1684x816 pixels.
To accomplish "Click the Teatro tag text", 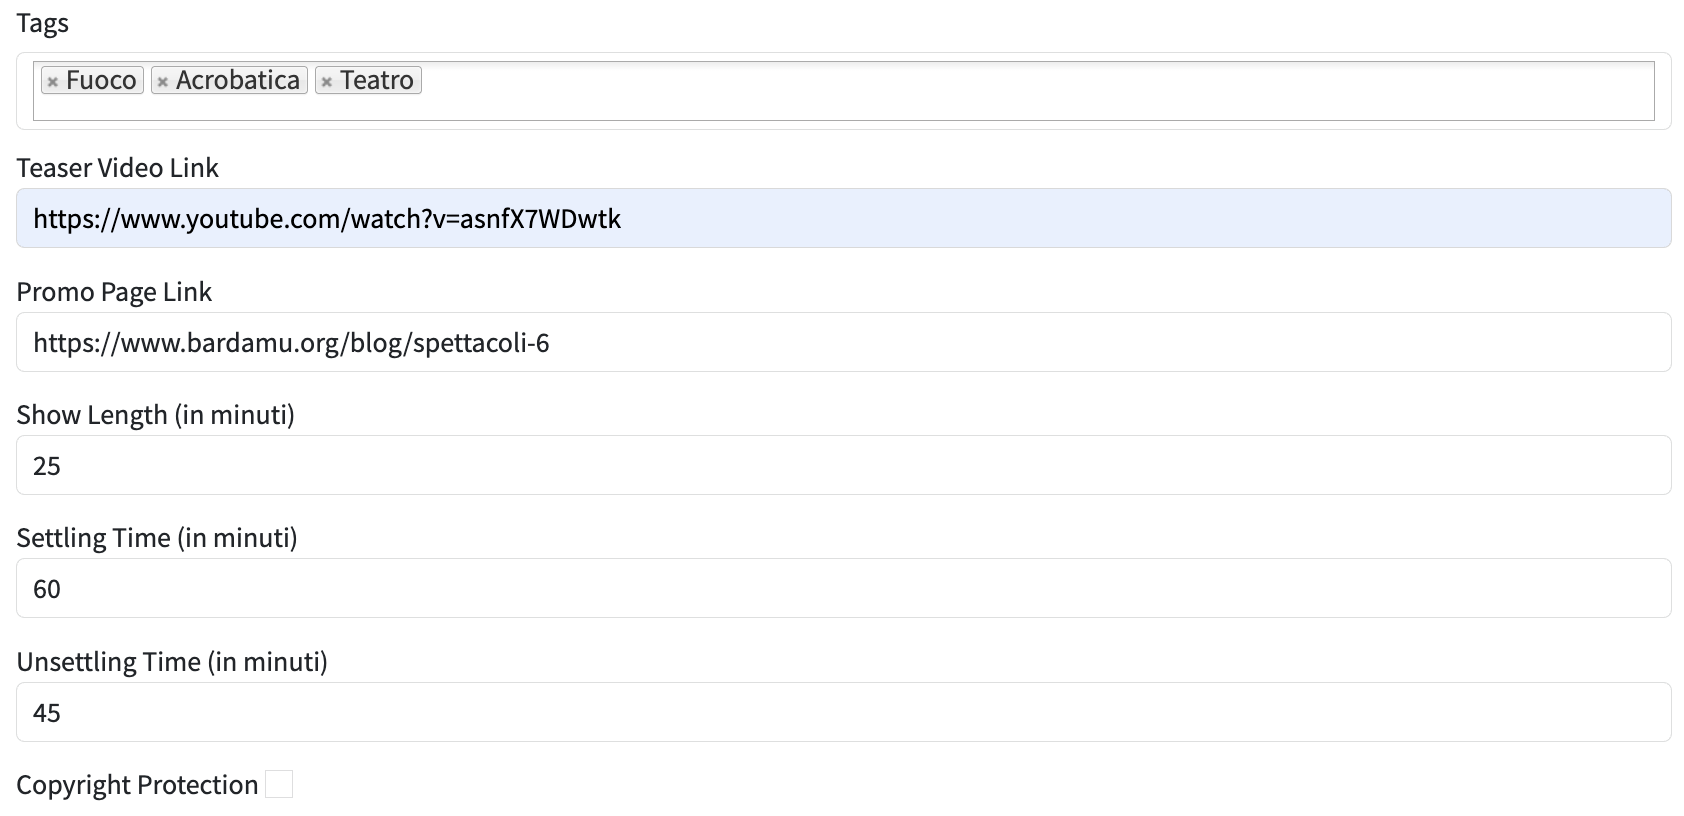I will click(x=377, y=80).
